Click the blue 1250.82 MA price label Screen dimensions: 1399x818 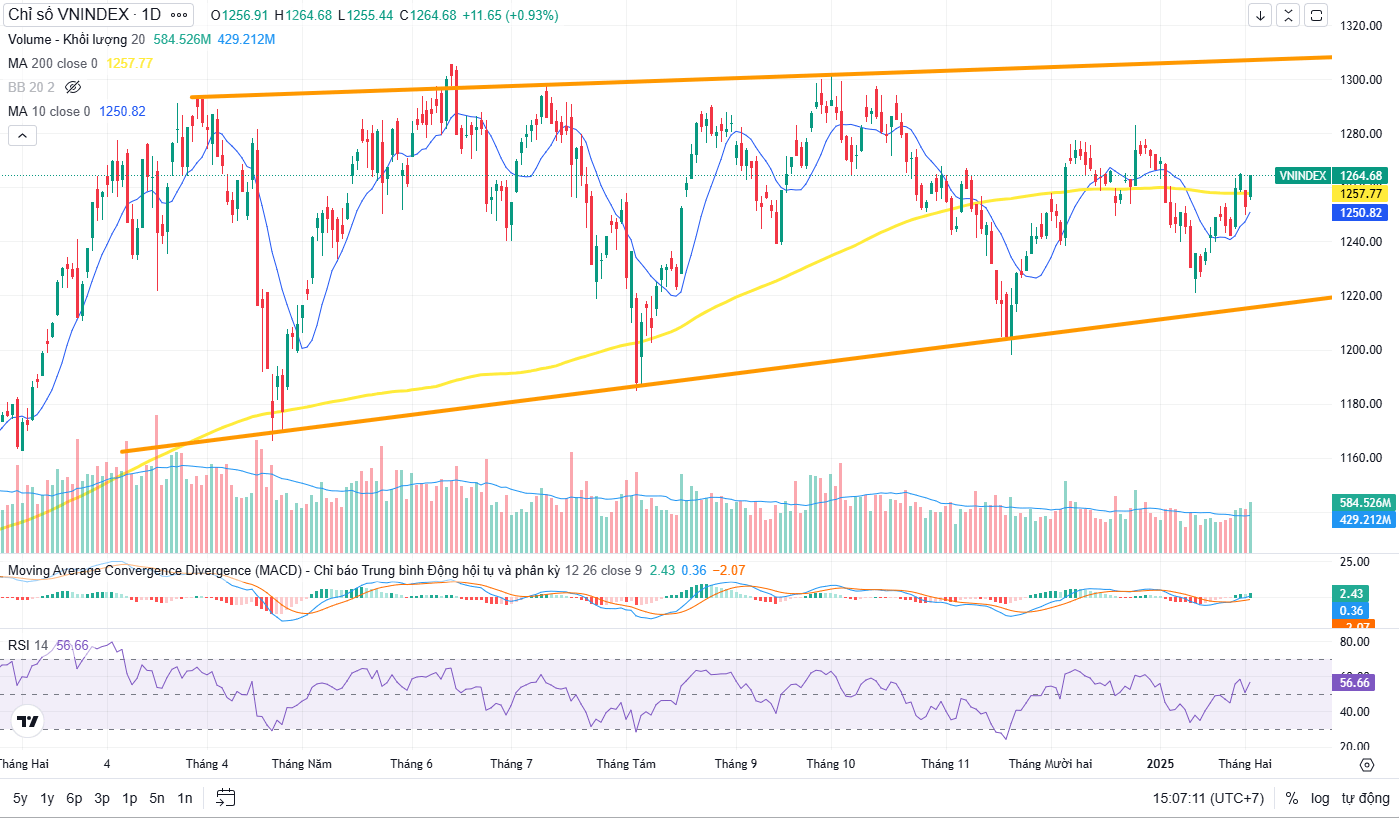point(1361,212)
